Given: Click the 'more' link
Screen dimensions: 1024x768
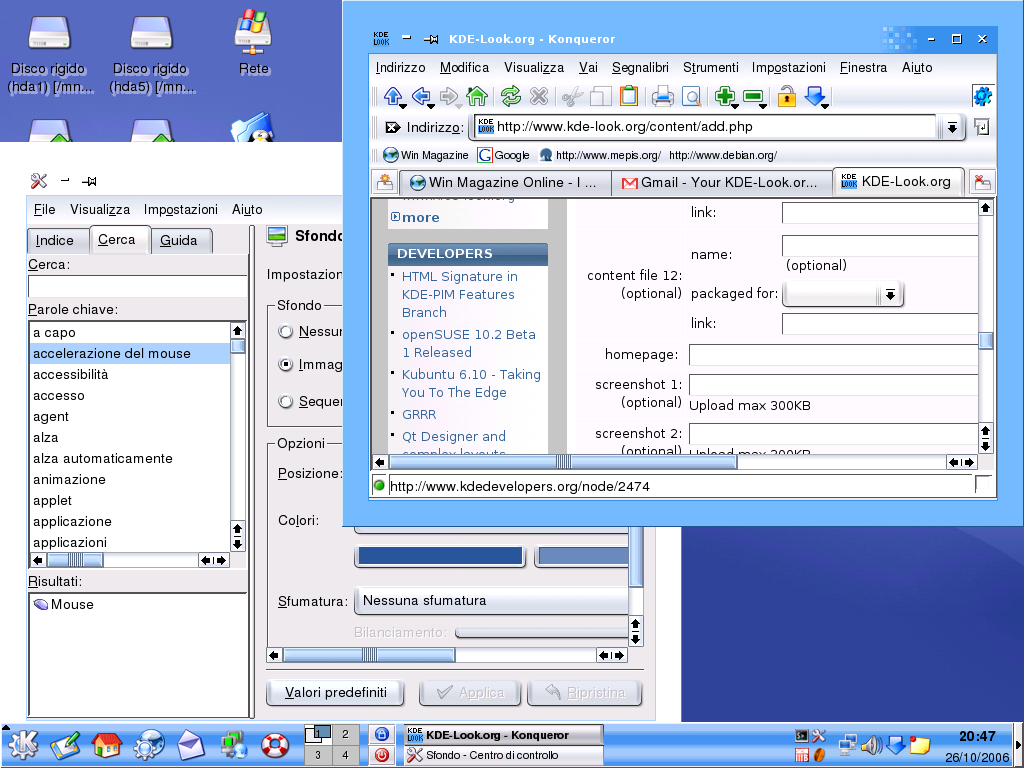Looking at the screenshot, I should click(x=421, y=217).
